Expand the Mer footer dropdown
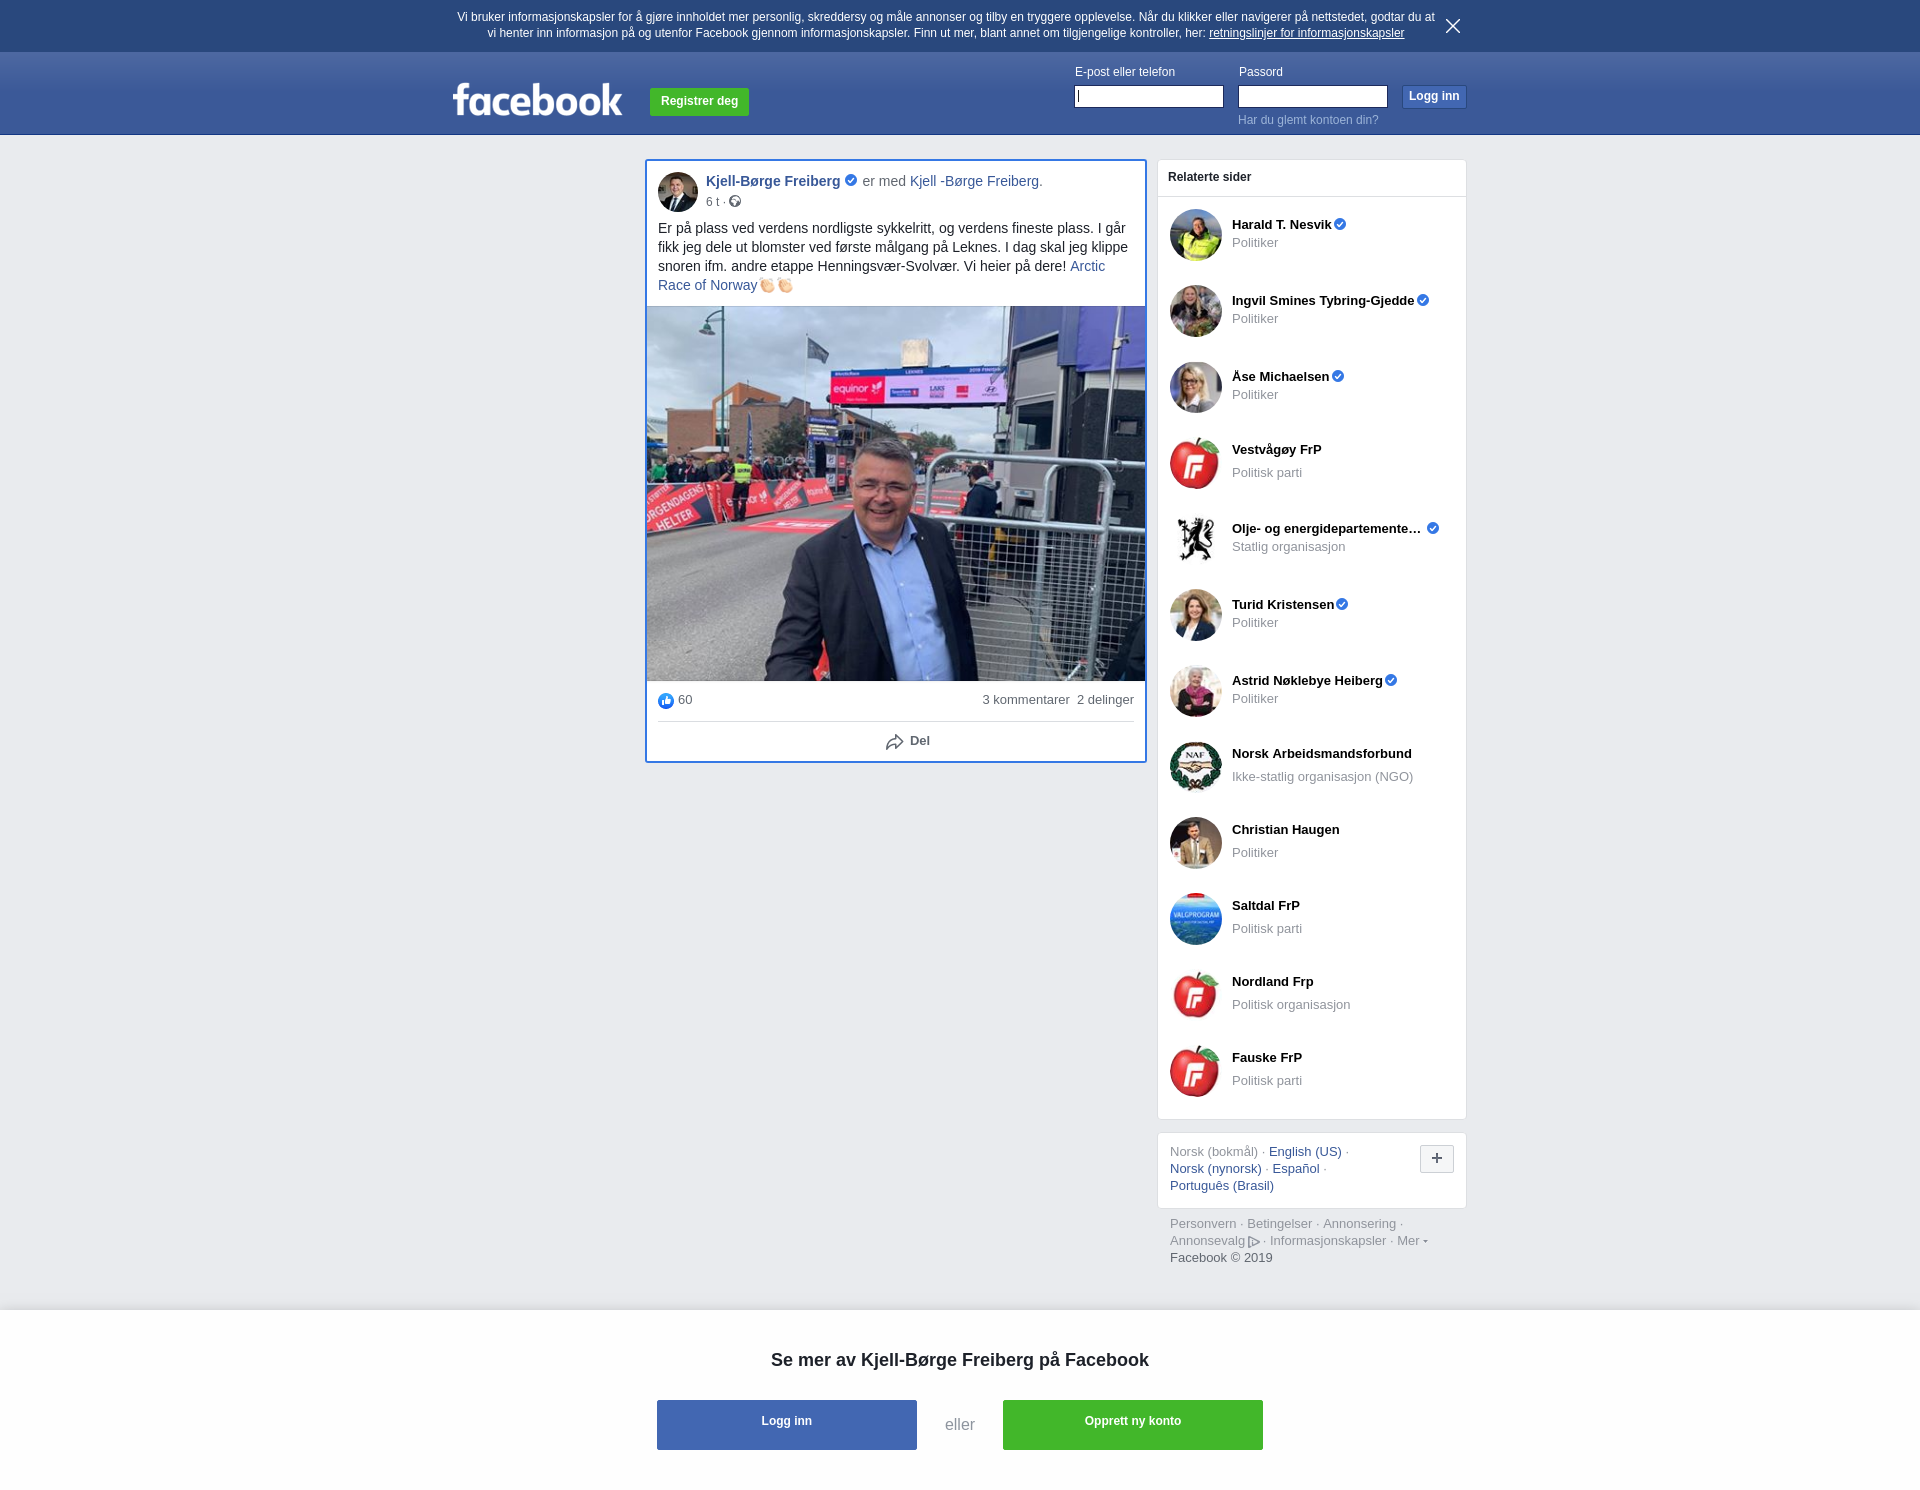1920x1490 pixels. click(1412, 1241)
